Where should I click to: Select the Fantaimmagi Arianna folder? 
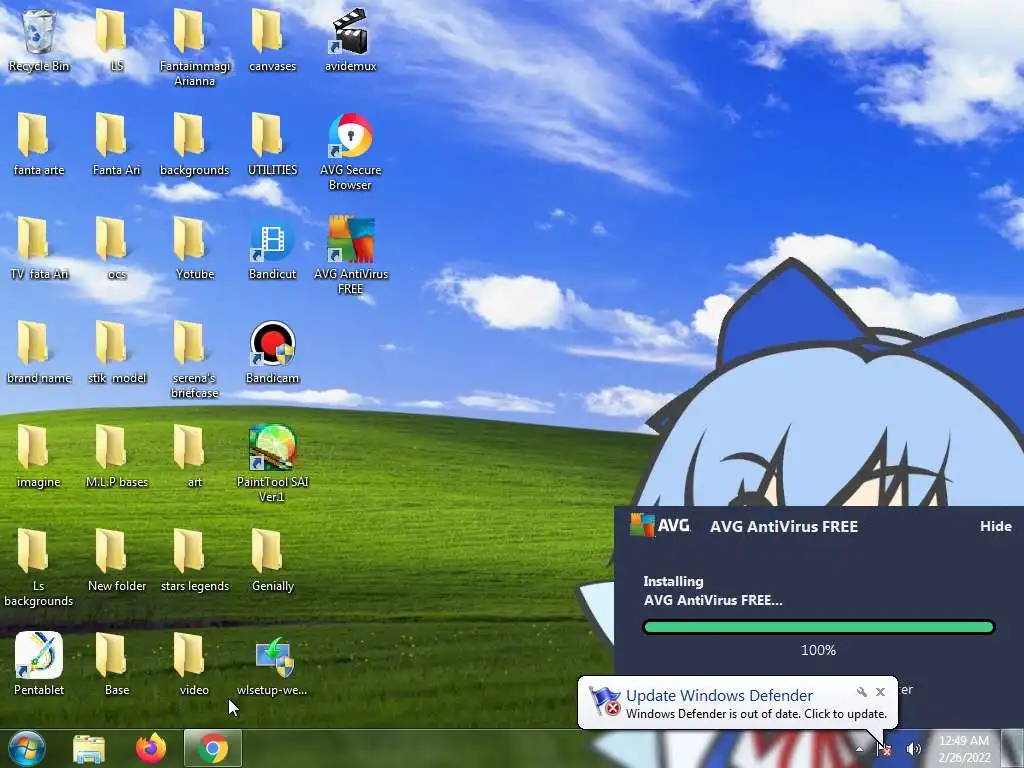(x=195, y=48)
